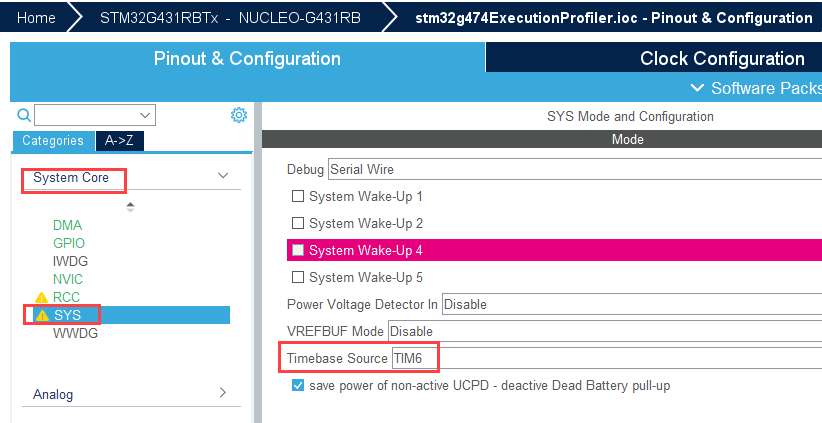Viewport: 822px width, 423px height.
Task: Go to Home breadcrumb
Action: pos(36,18)
